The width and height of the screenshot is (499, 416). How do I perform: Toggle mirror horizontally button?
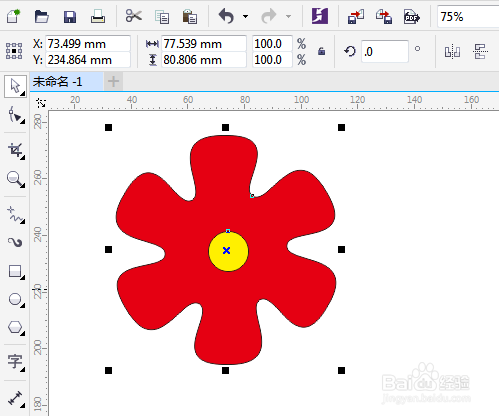point(452,52)
